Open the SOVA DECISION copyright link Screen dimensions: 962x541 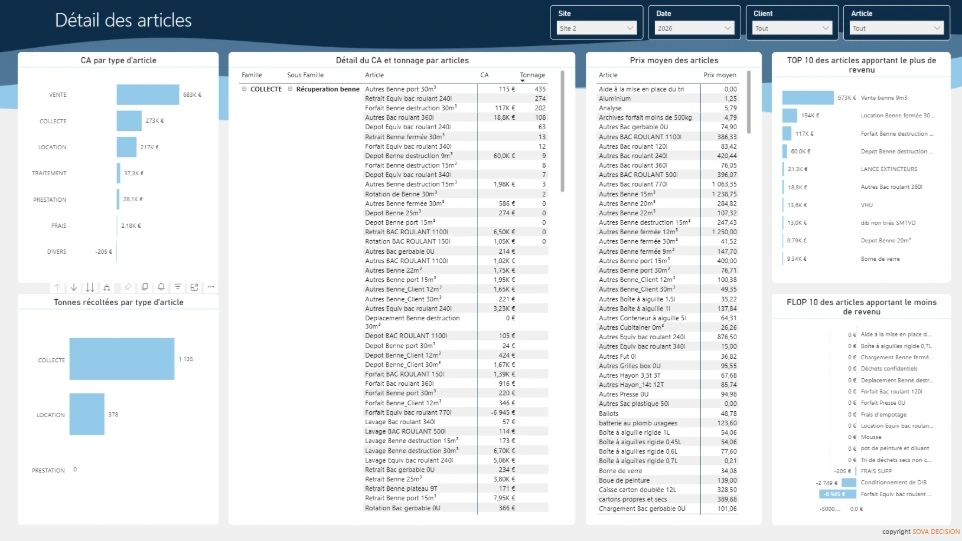click(936, 532)
